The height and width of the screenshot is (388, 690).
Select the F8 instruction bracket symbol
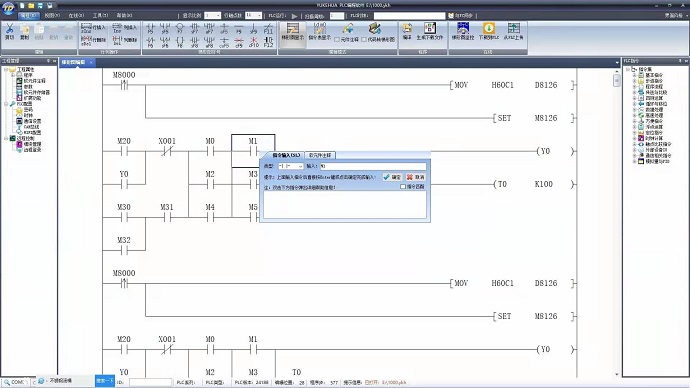click(180, 42)
